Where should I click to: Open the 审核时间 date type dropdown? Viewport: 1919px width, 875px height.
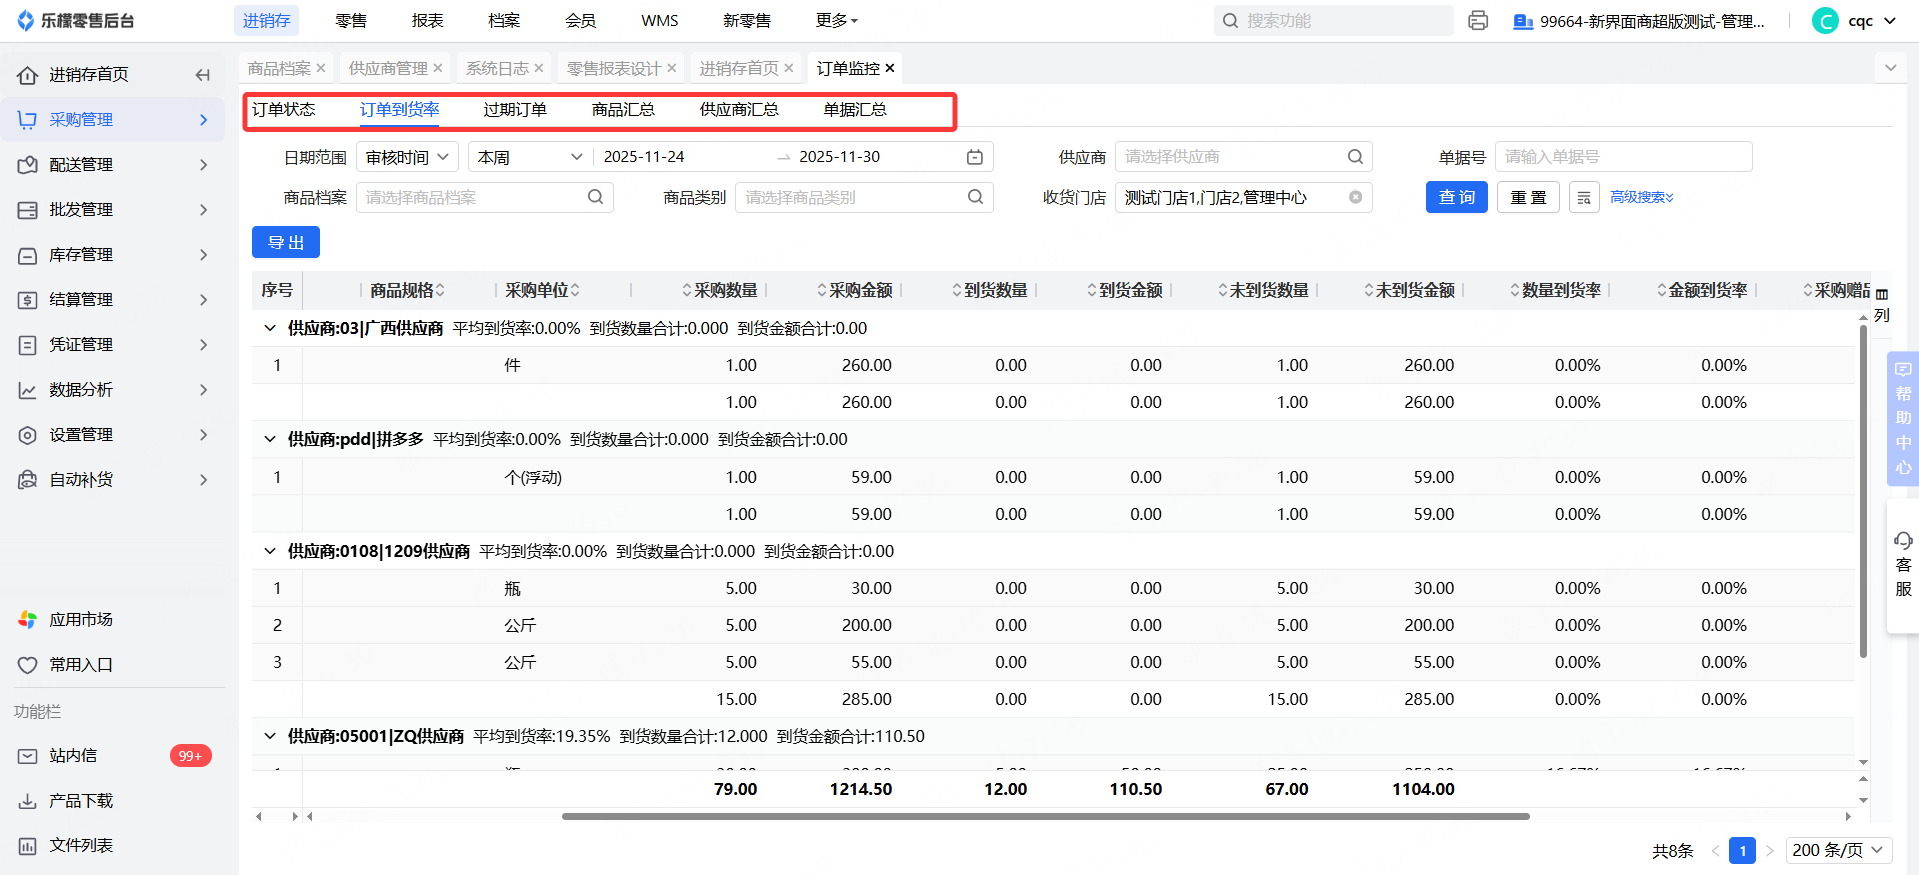407,157
